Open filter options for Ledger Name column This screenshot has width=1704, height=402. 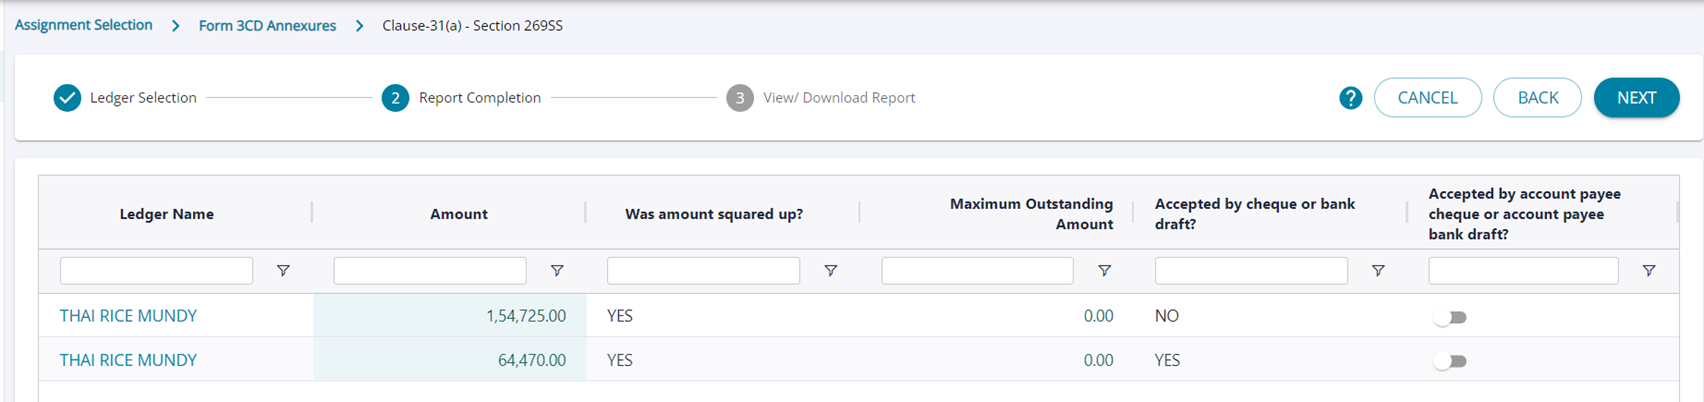point(283,271)
